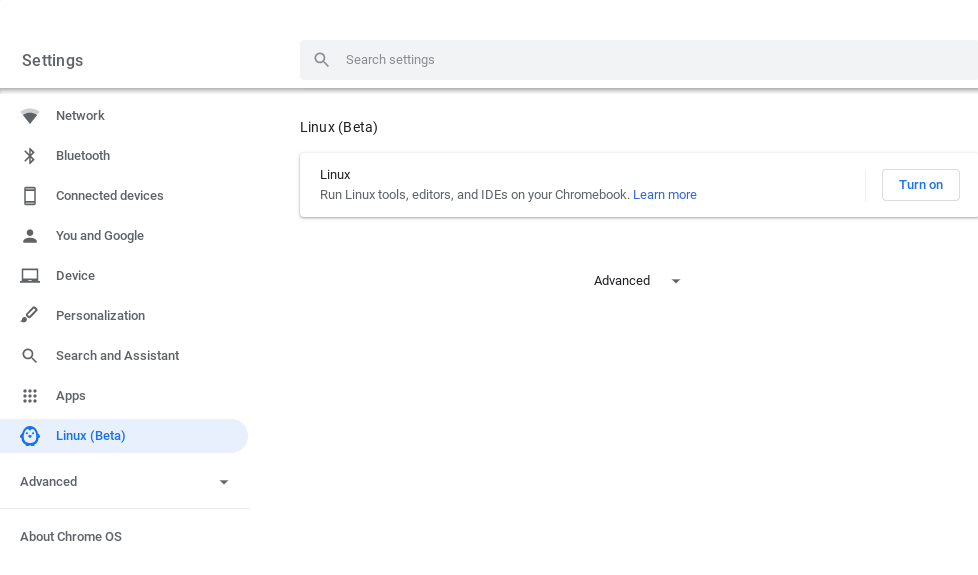Image resolution: width=978 pixels, height=575 pixels.
Task: Open the Personalization settings label
Action: coord(100,316)
